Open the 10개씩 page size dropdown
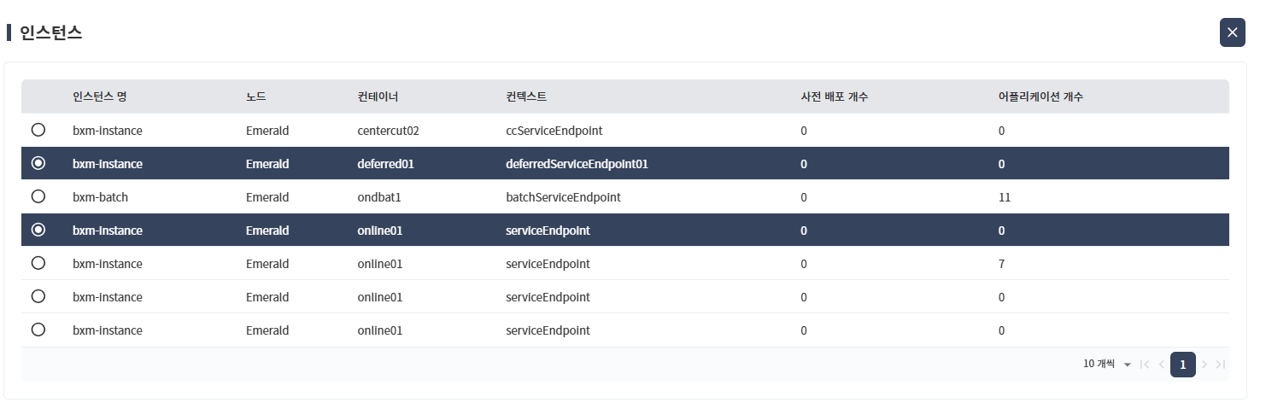Screen dimensions: 1266x403 tap(1107, 365)
